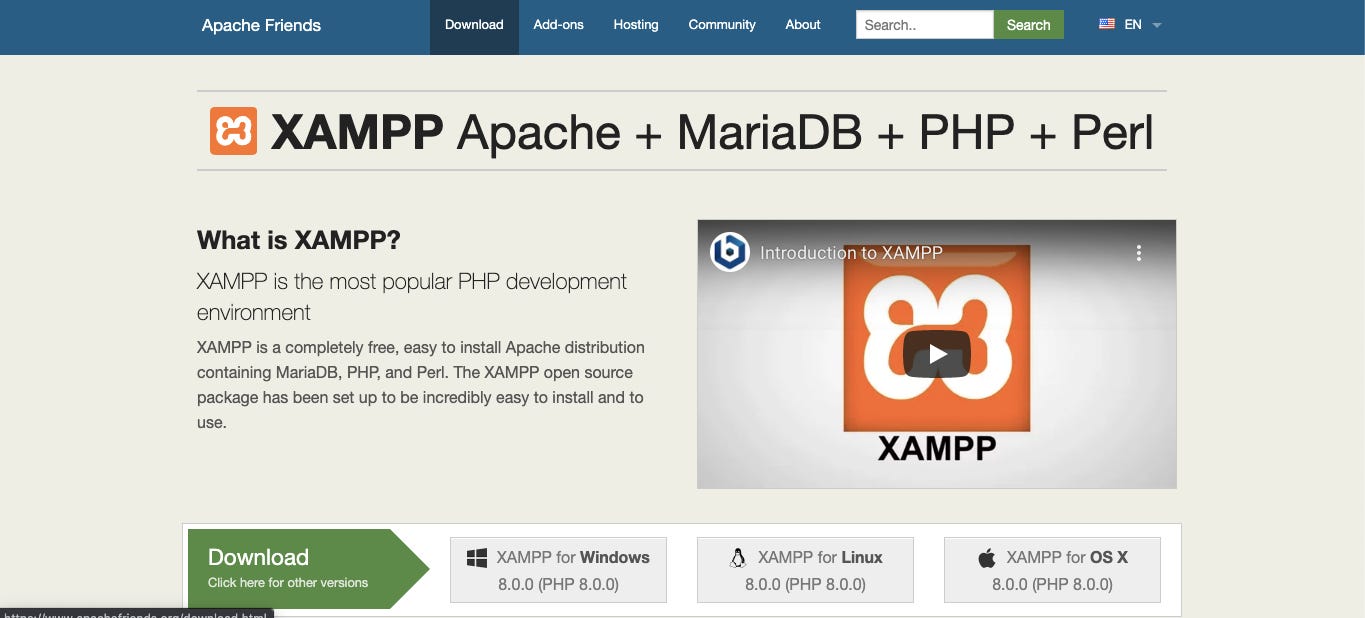This screenshot has height=618, width=1365.
Task: Download XAMPP for Linux 8.0.0
Action: coord(805,570)
